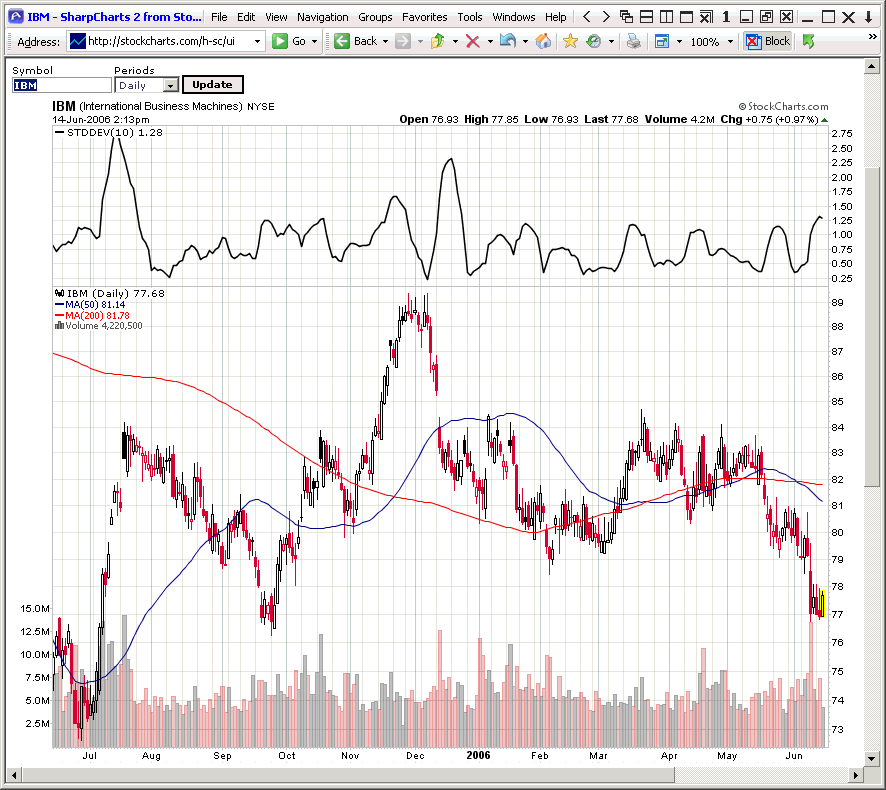Click the red X Stop icon
This screenshot has height=790, width=886.
point(472,41)
